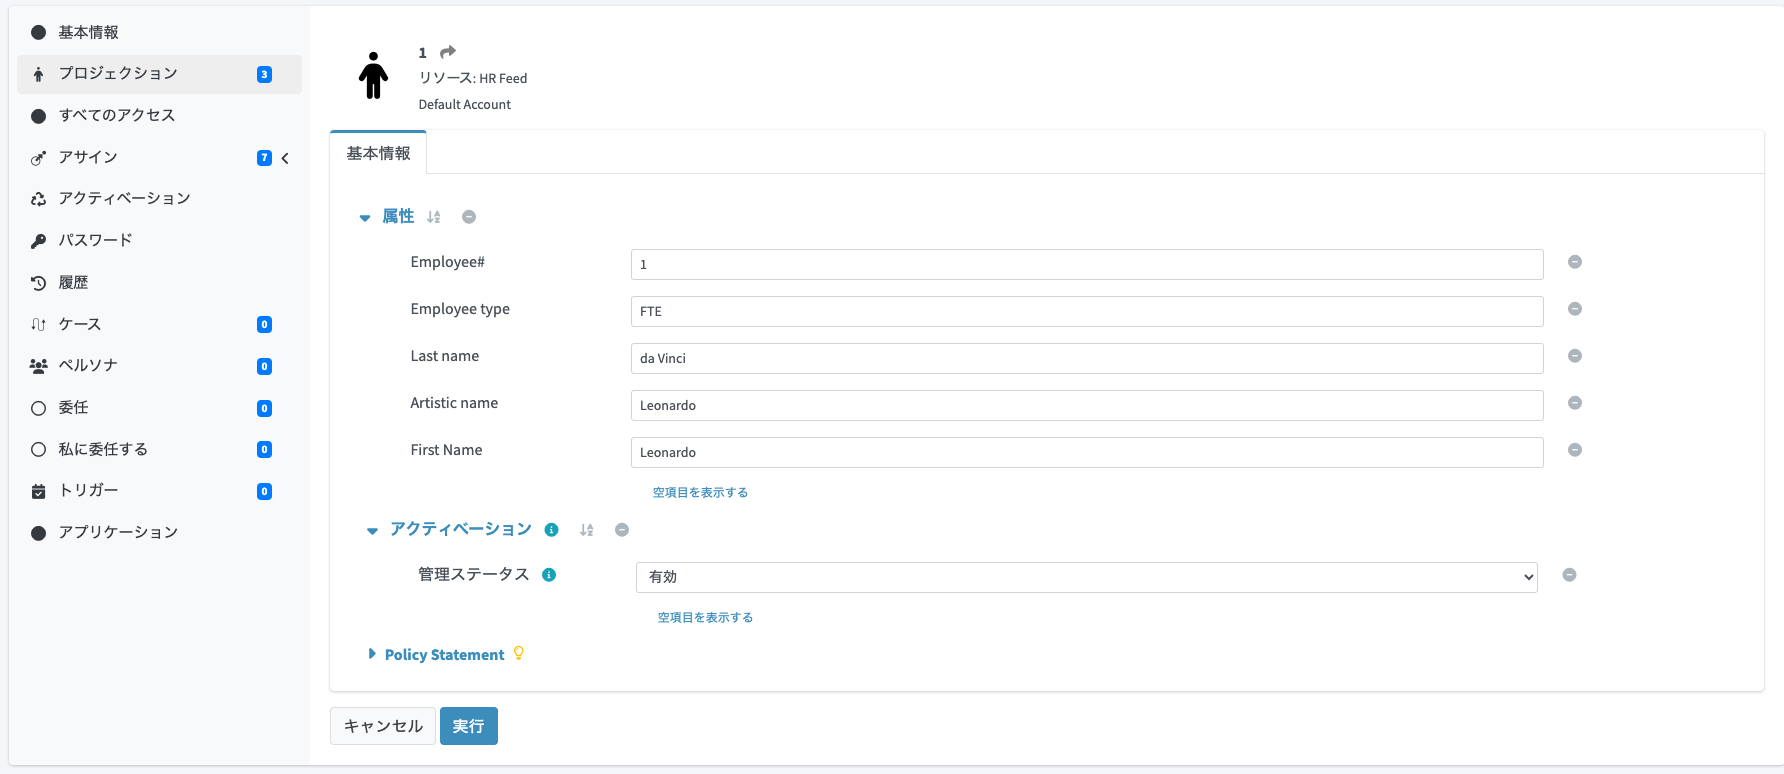Go to パスワード in sidebar
The image size is (1784, 774).
[159, 241]
